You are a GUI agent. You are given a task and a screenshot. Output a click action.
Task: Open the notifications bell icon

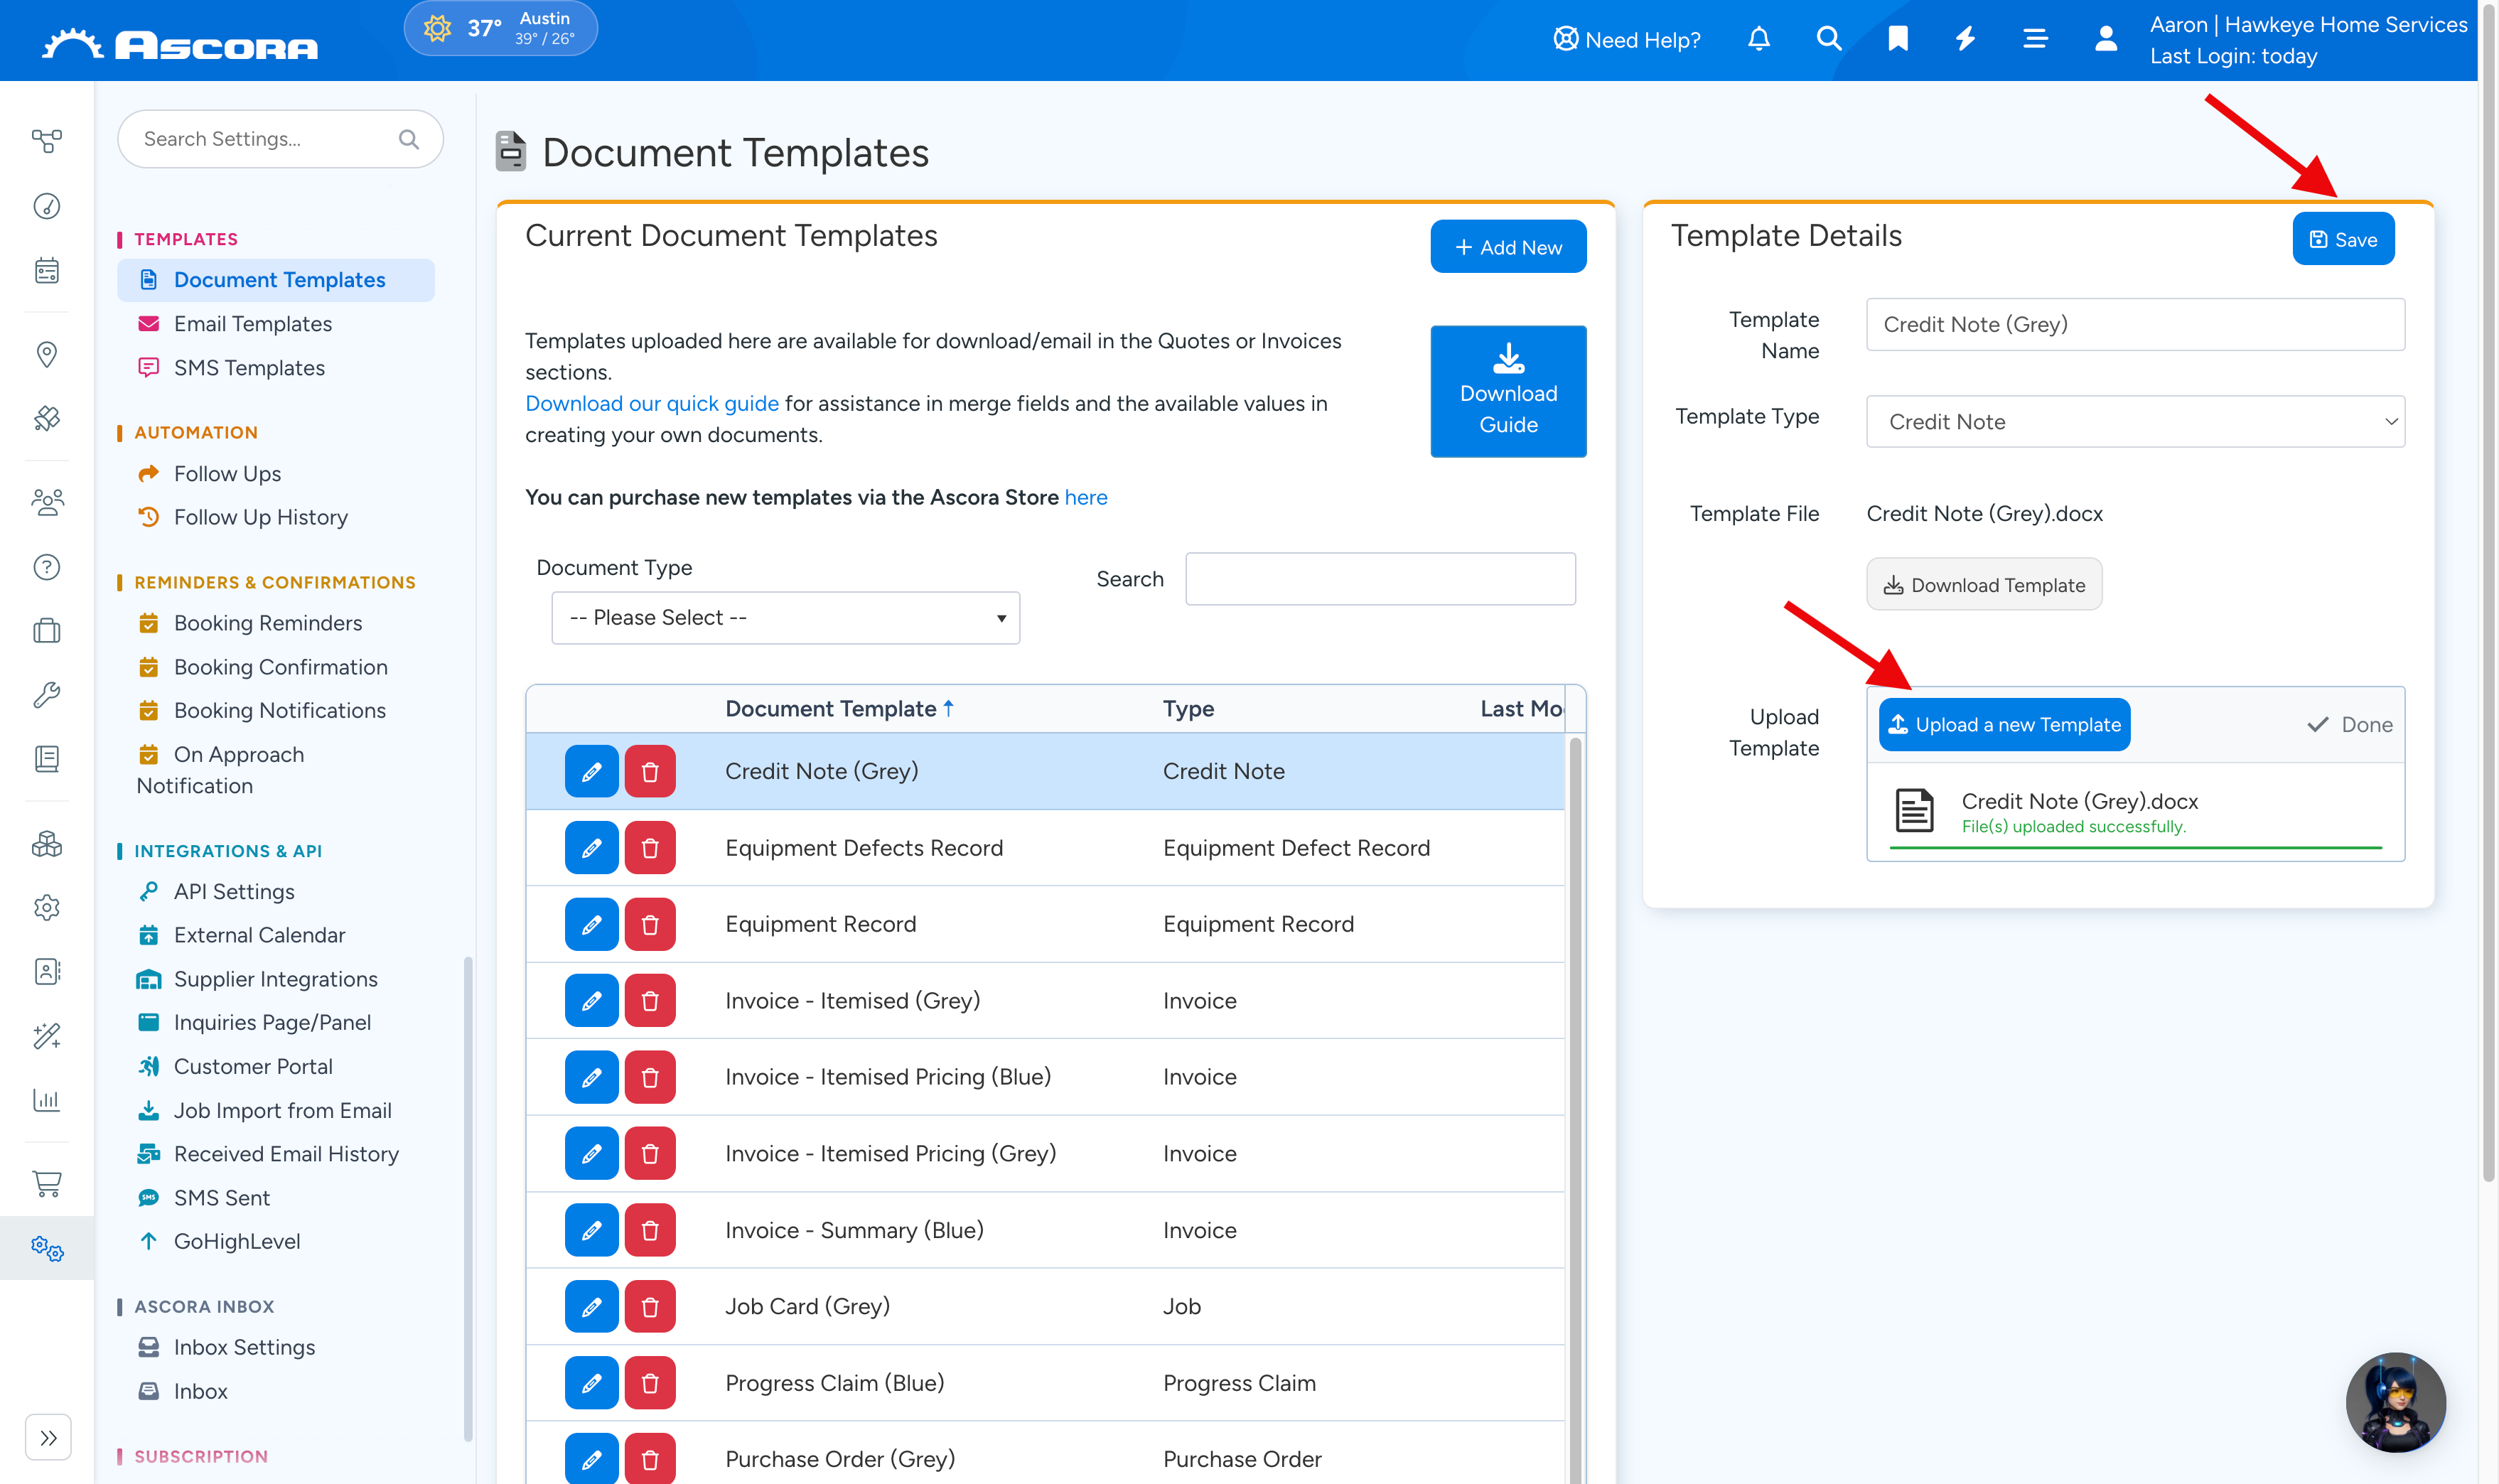1758,39
